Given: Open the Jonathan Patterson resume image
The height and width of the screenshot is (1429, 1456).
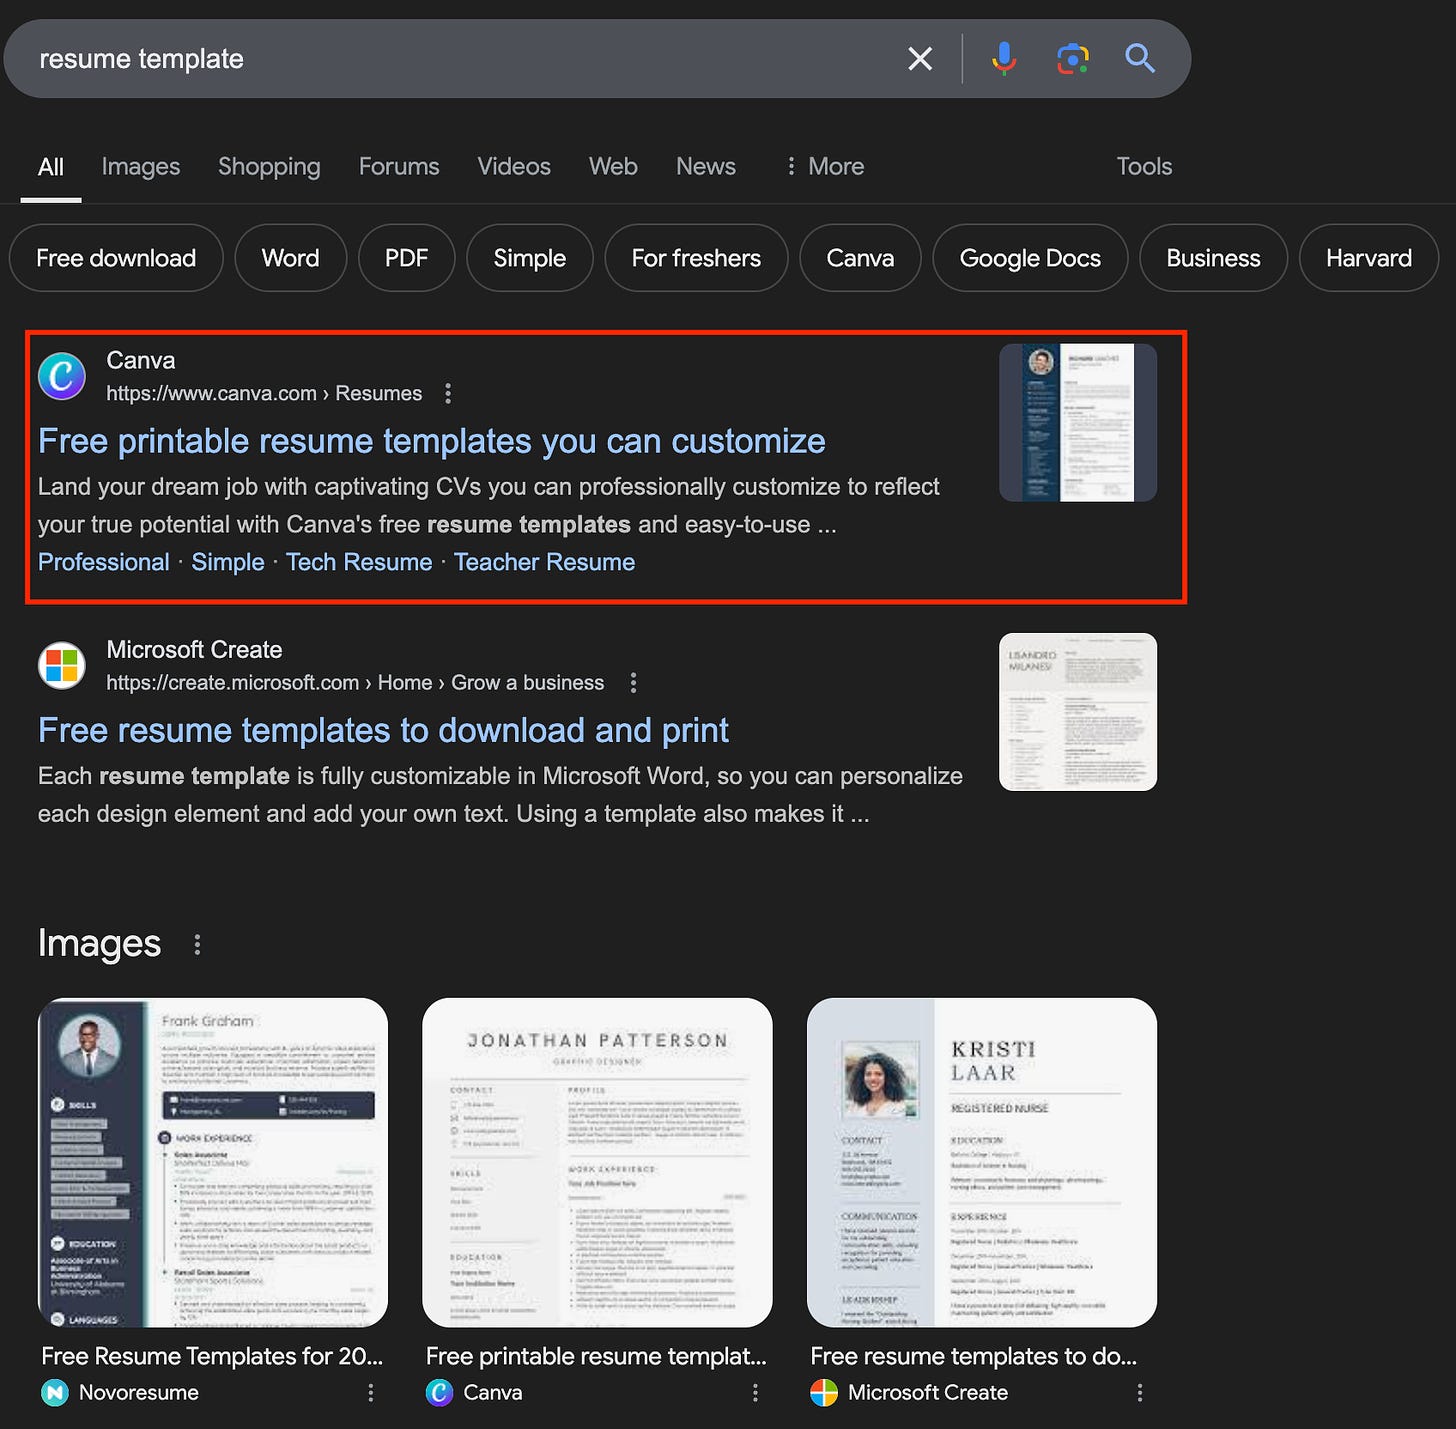Looking at the screenshot, I should 597,1163.
